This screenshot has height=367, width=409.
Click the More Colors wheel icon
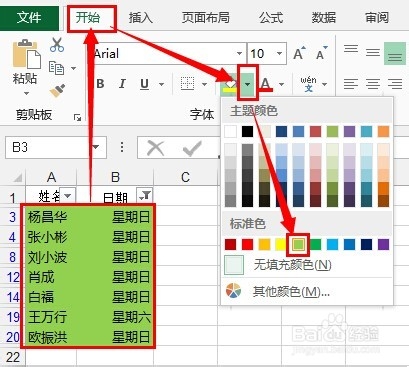[x=233, y=291]
